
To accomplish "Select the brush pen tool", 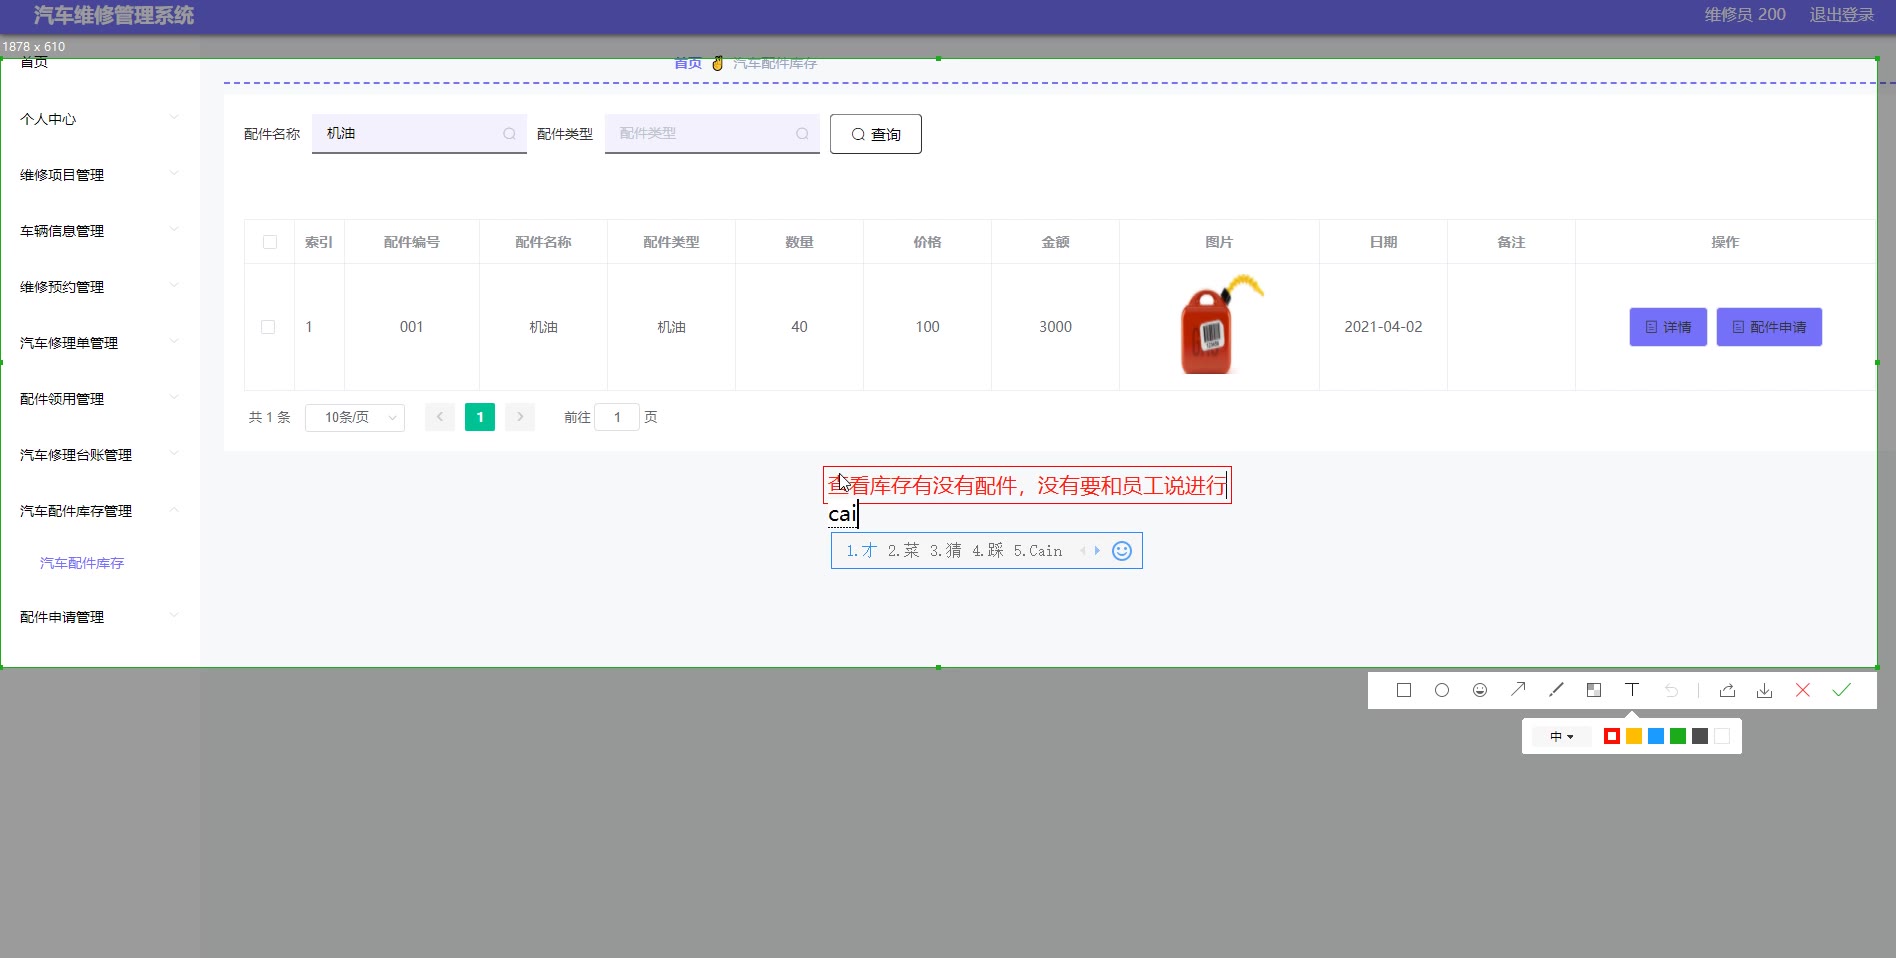I will pyautogui.click(x=1556, y=690).
